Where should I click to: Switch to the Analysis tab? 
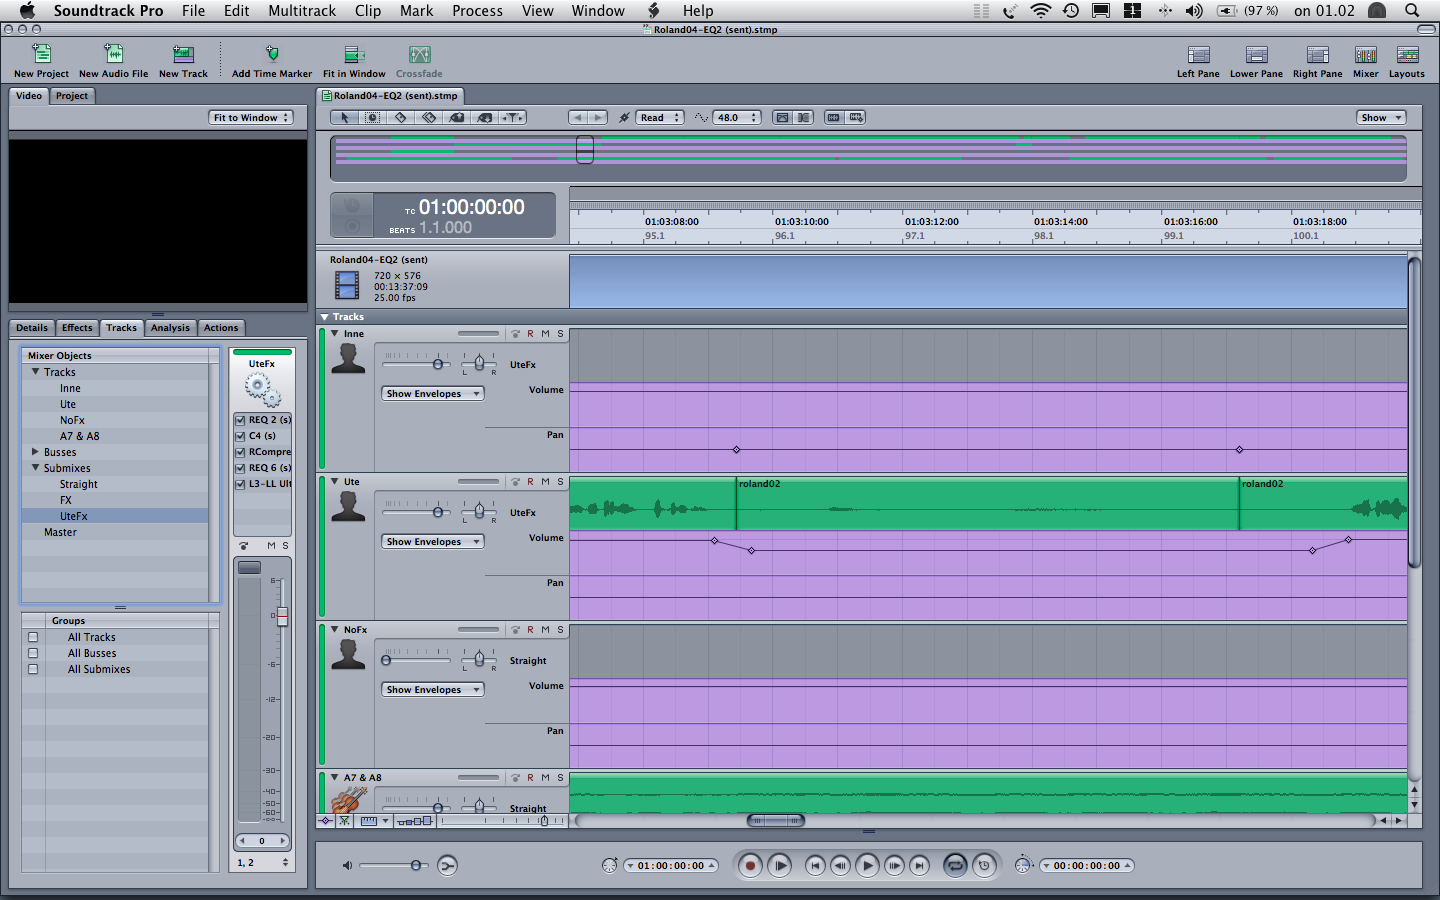click(170, 328)
